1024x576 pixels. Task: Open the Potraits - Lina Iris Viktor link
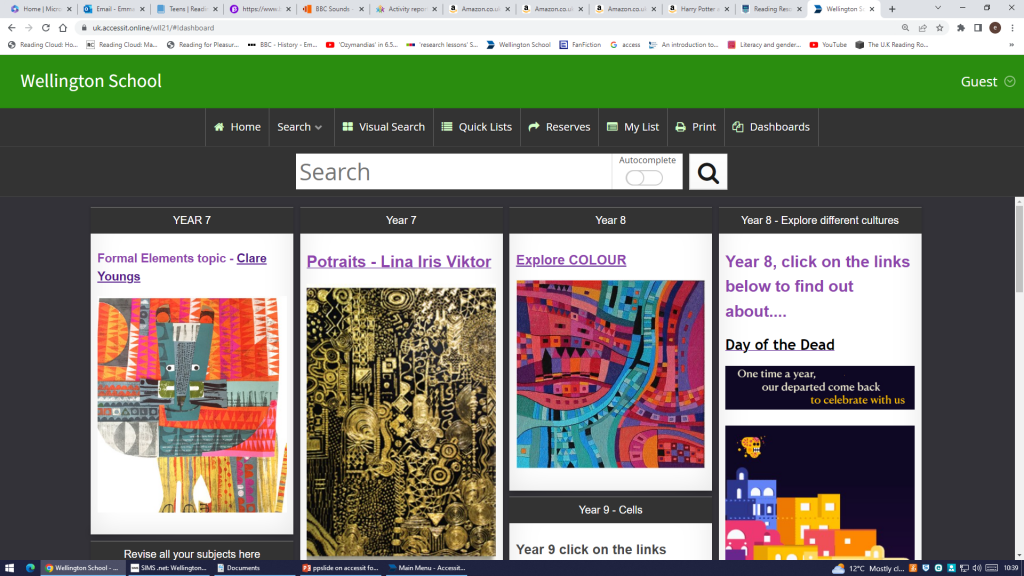pyautogui.click(x=398, y=261)
